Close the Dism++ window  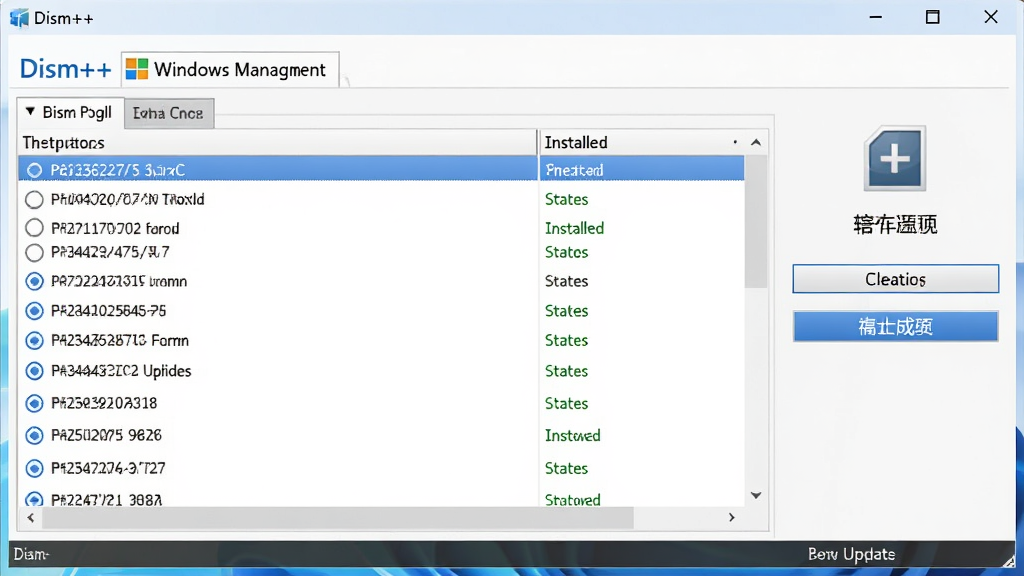(x=991, y=17)
